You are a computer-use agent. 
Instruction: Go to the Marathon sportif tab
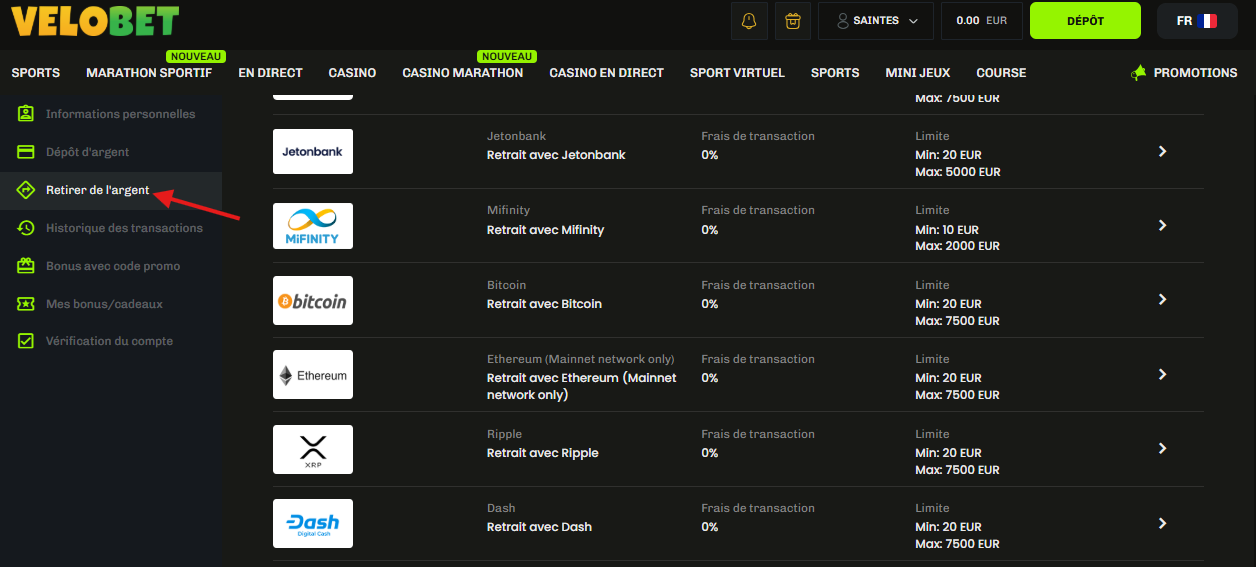[149, 73]
